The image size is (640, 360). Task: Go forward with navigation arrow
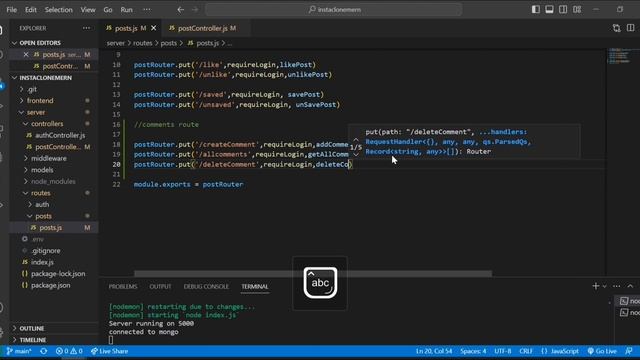195,9
